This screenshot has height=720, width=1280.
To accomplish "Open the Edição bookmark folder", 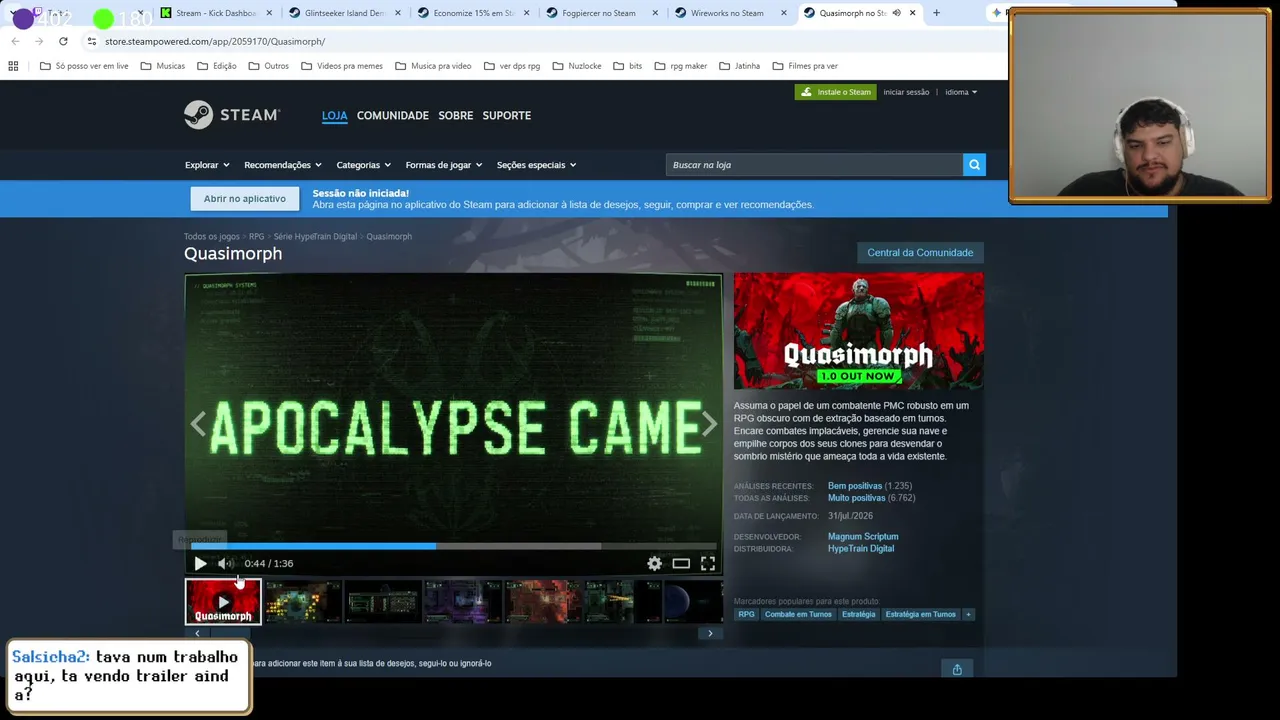I will [x=217, y=66].
